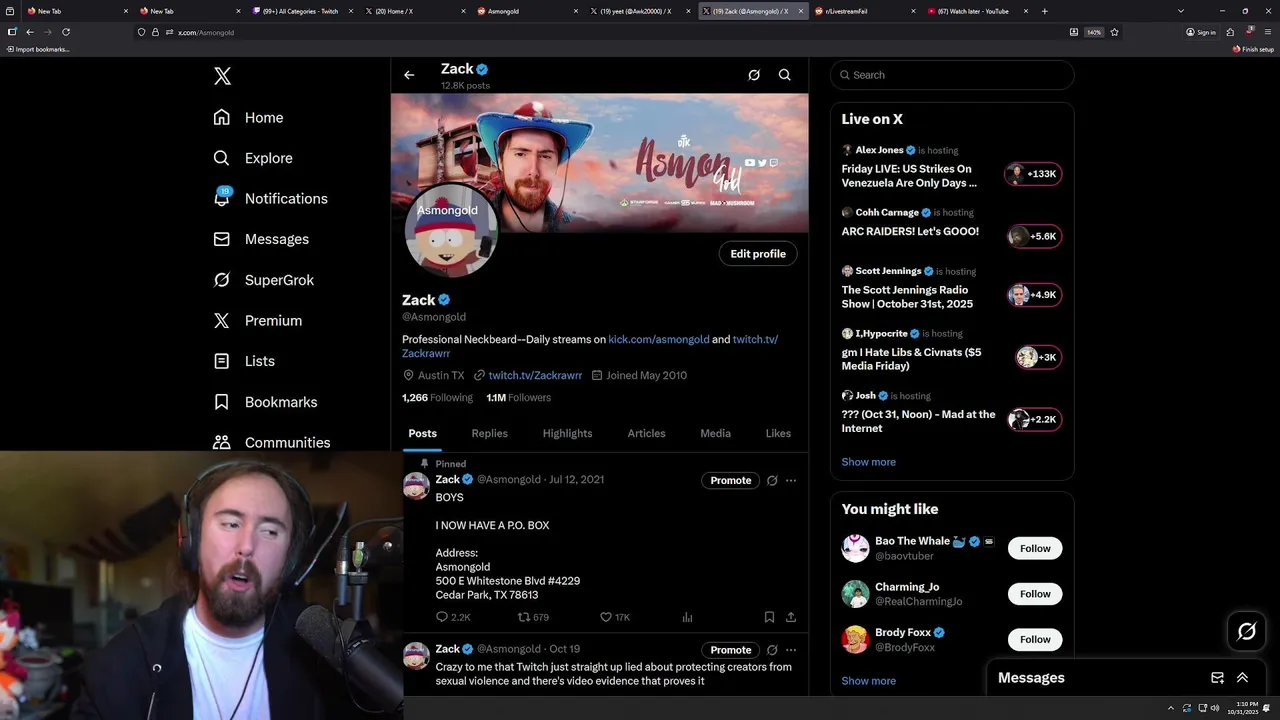Follow Bao The Whale
The image size is (1280, 720).
pyautogui.click(x=1035, y=549)
